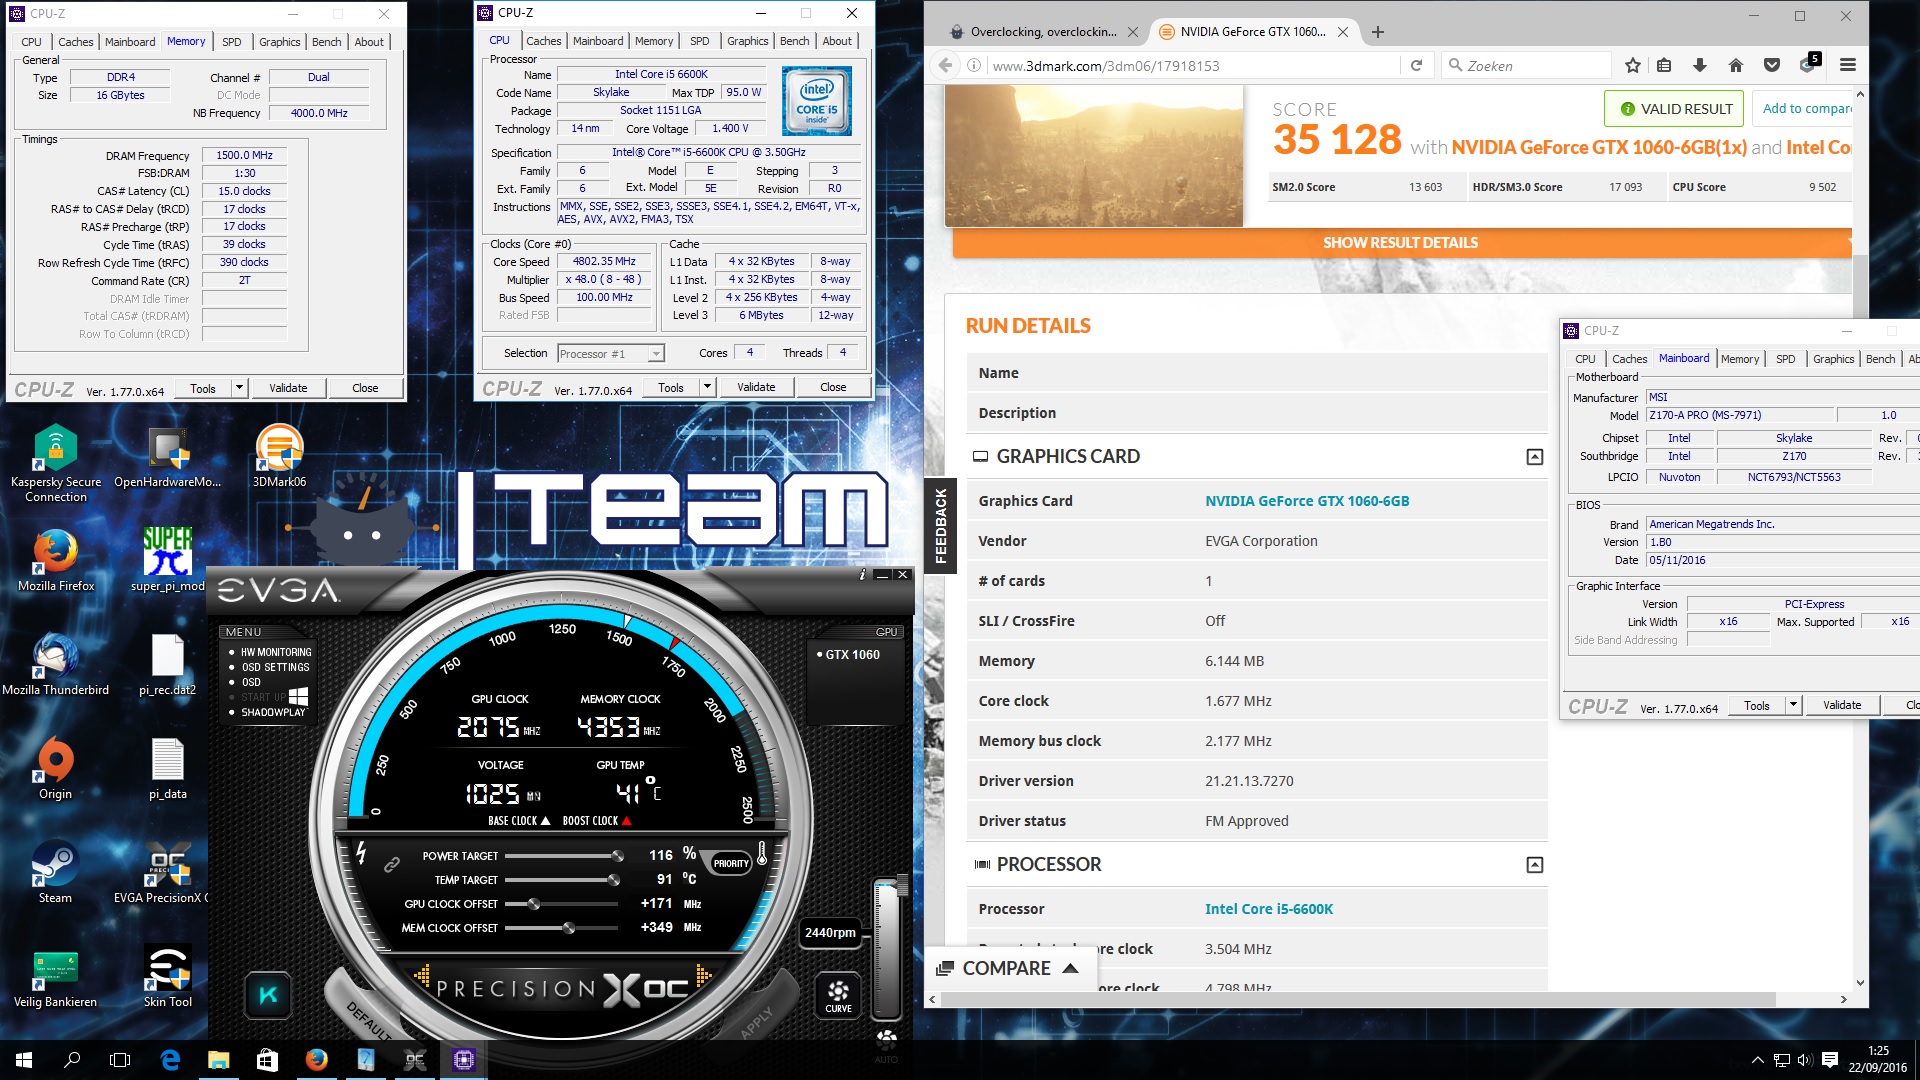Open fan CURVE settings in Precision

[838, 996]
